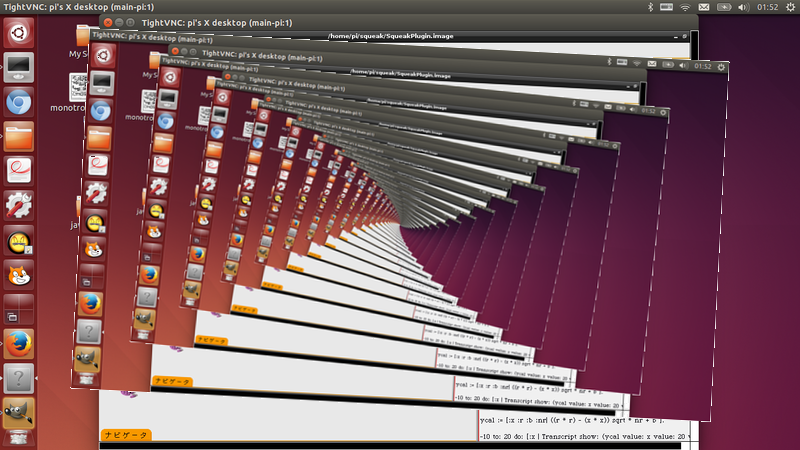
Task: Click Ubuntu Dash in the largest nested VNC launcher
Action: [103, 55]
